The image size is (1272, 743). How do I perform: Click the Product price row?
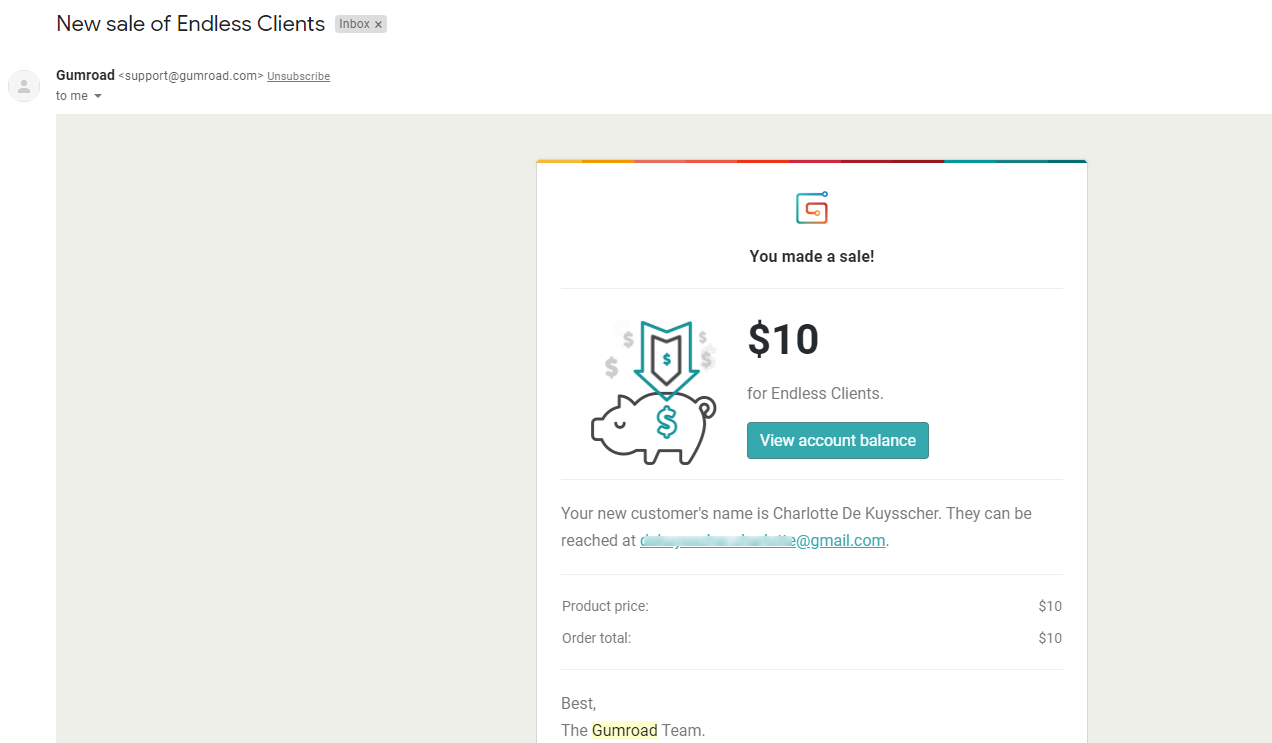click(x=812, y=606)
